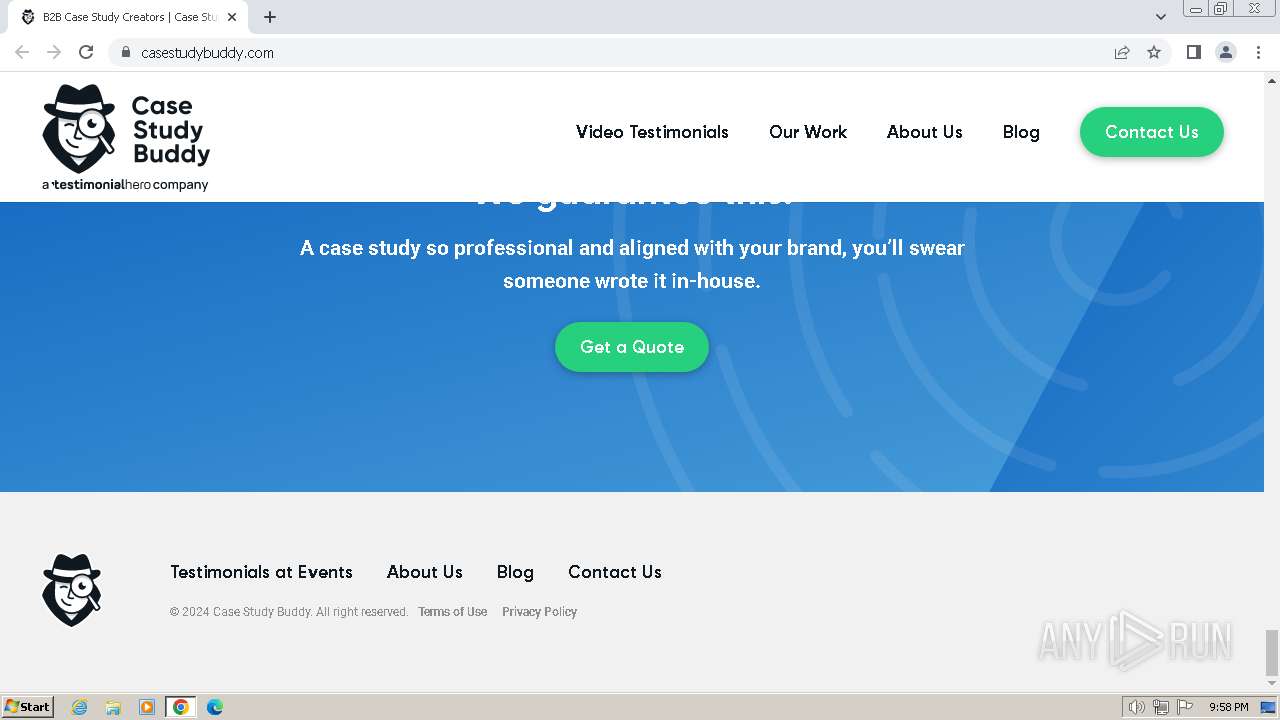Open Microsoft Edge from taskbar
Screen dimensions: 1280x720
click(215, 707)
